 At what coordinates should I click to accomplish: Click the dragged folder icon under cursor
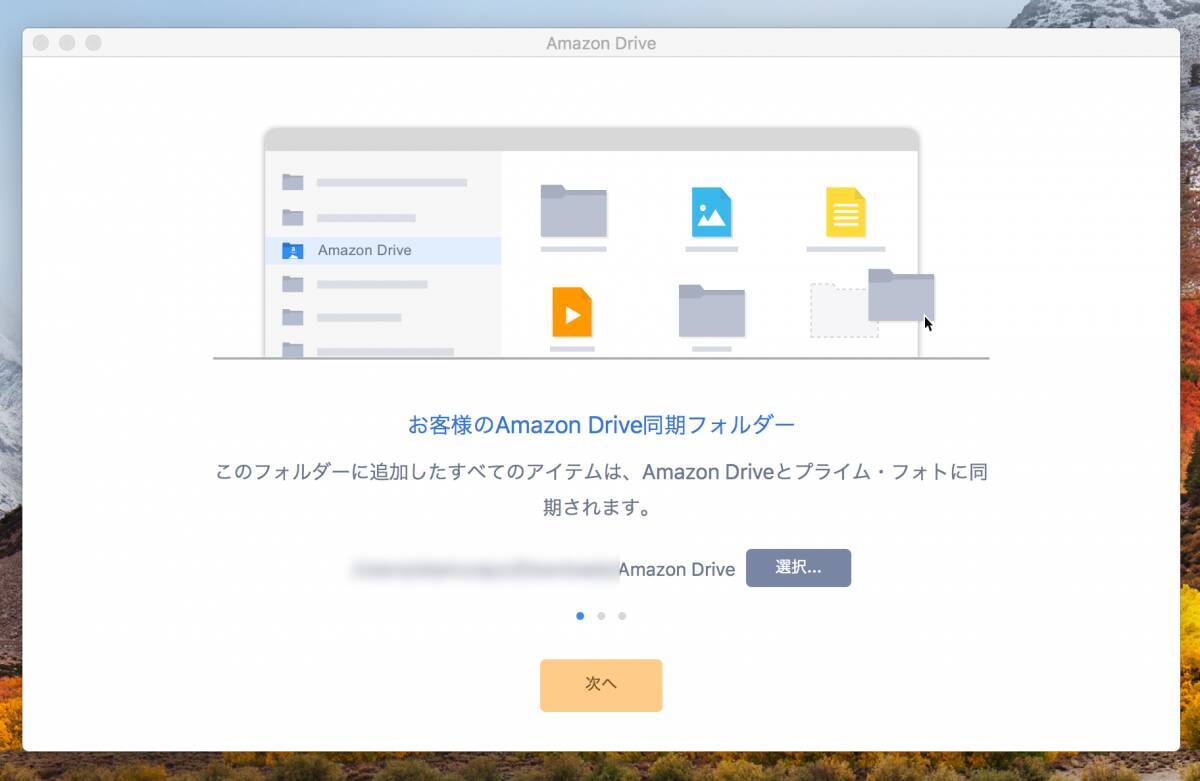tap(901, 295)
